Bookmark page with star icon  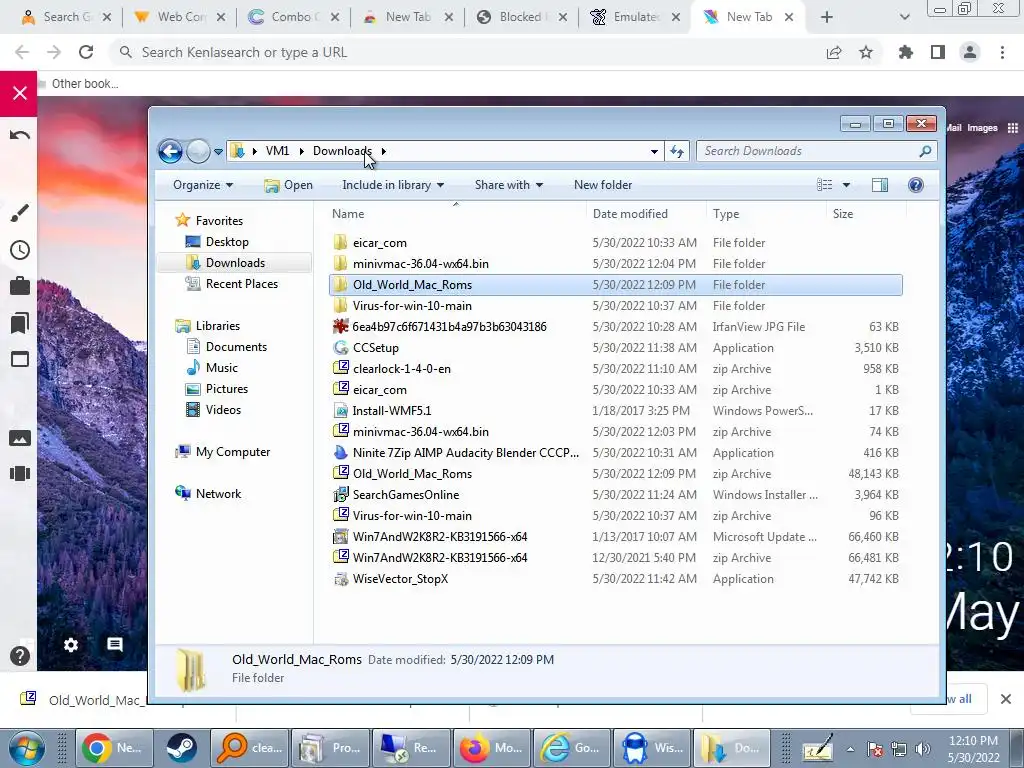pyautogui.click(x=866, y=52)
